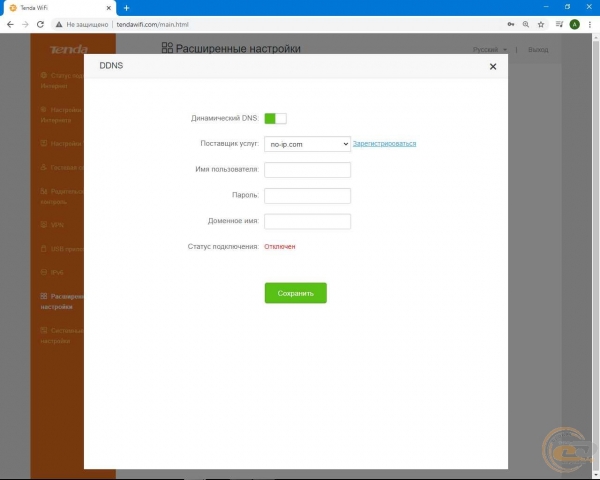Click the page scrollbar down arrow
The height and width of the screenshot is (480, 600).
596,474
